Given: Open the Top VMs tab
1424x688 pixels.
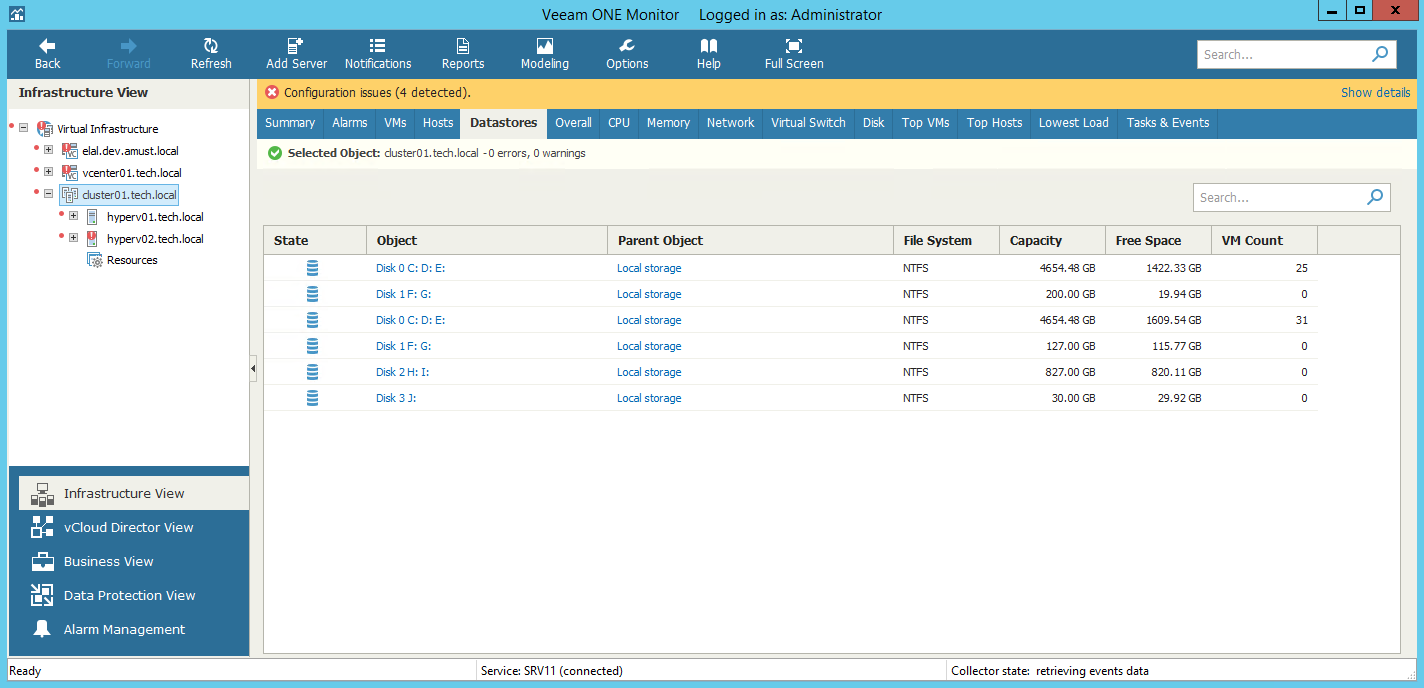Looking at the screenshot, I should 926,123.
